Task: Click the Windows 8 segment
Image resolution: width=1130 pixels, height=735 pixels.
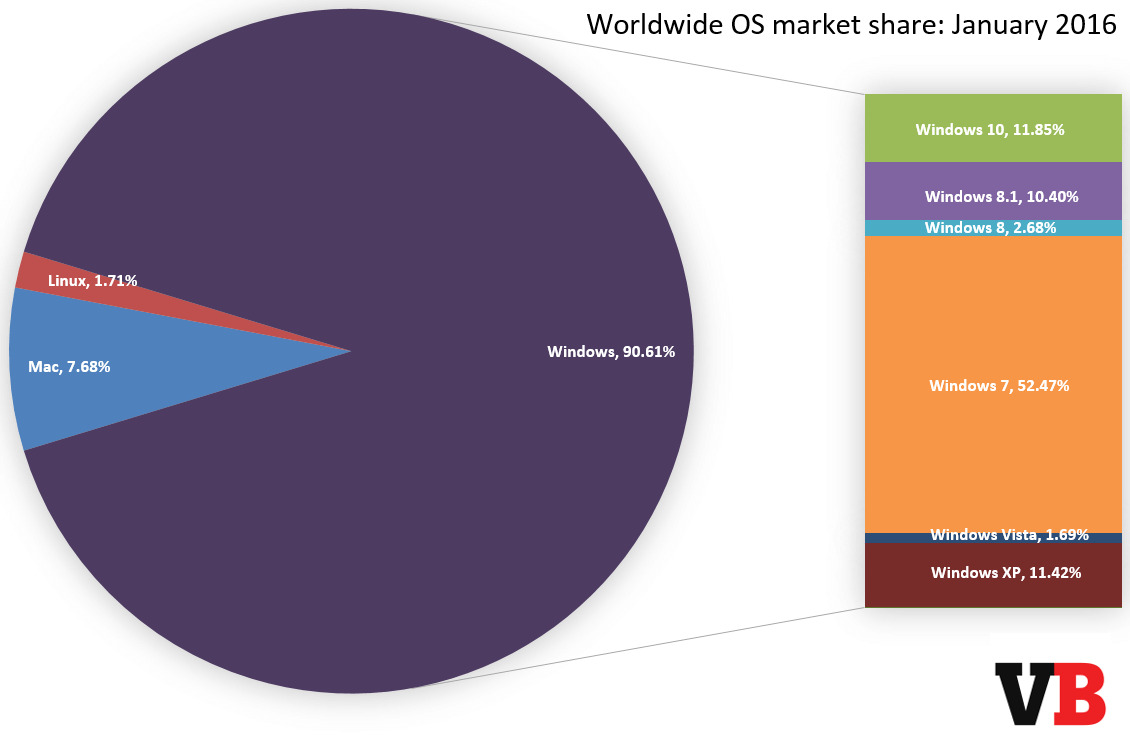Action: coord(993,227)
